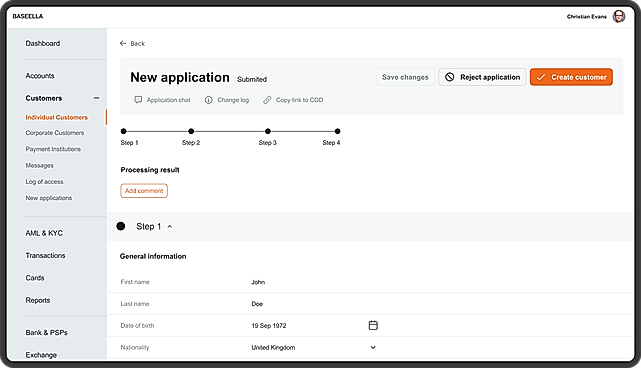Screen dimensions: 641x368
Task: Click the Change log info icon
Action: [208, 100]
